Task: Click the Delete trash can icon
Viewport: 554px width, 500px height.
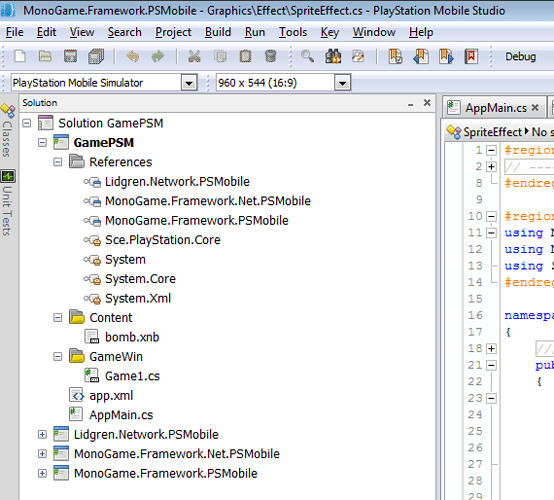Action: point(270,56)
